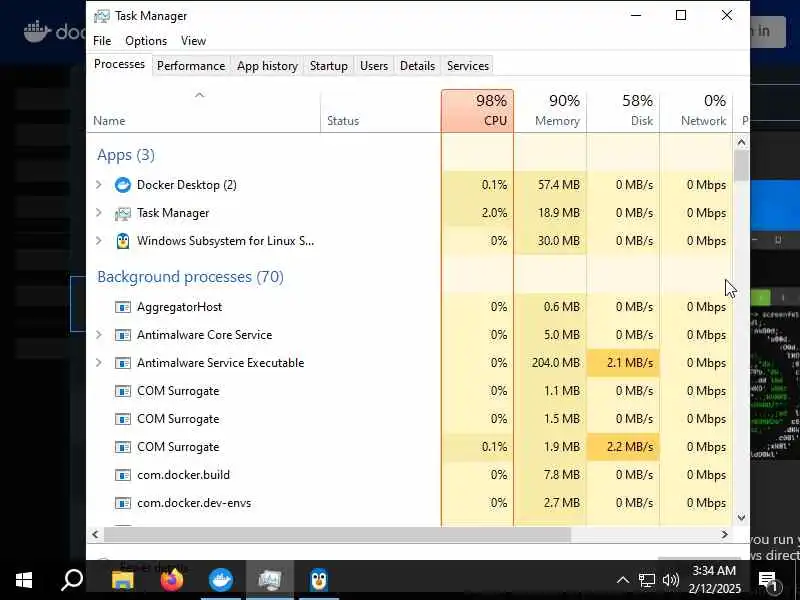Open the File menu
This screenshot has height=600, width=800.
click(x=102, y=41)
